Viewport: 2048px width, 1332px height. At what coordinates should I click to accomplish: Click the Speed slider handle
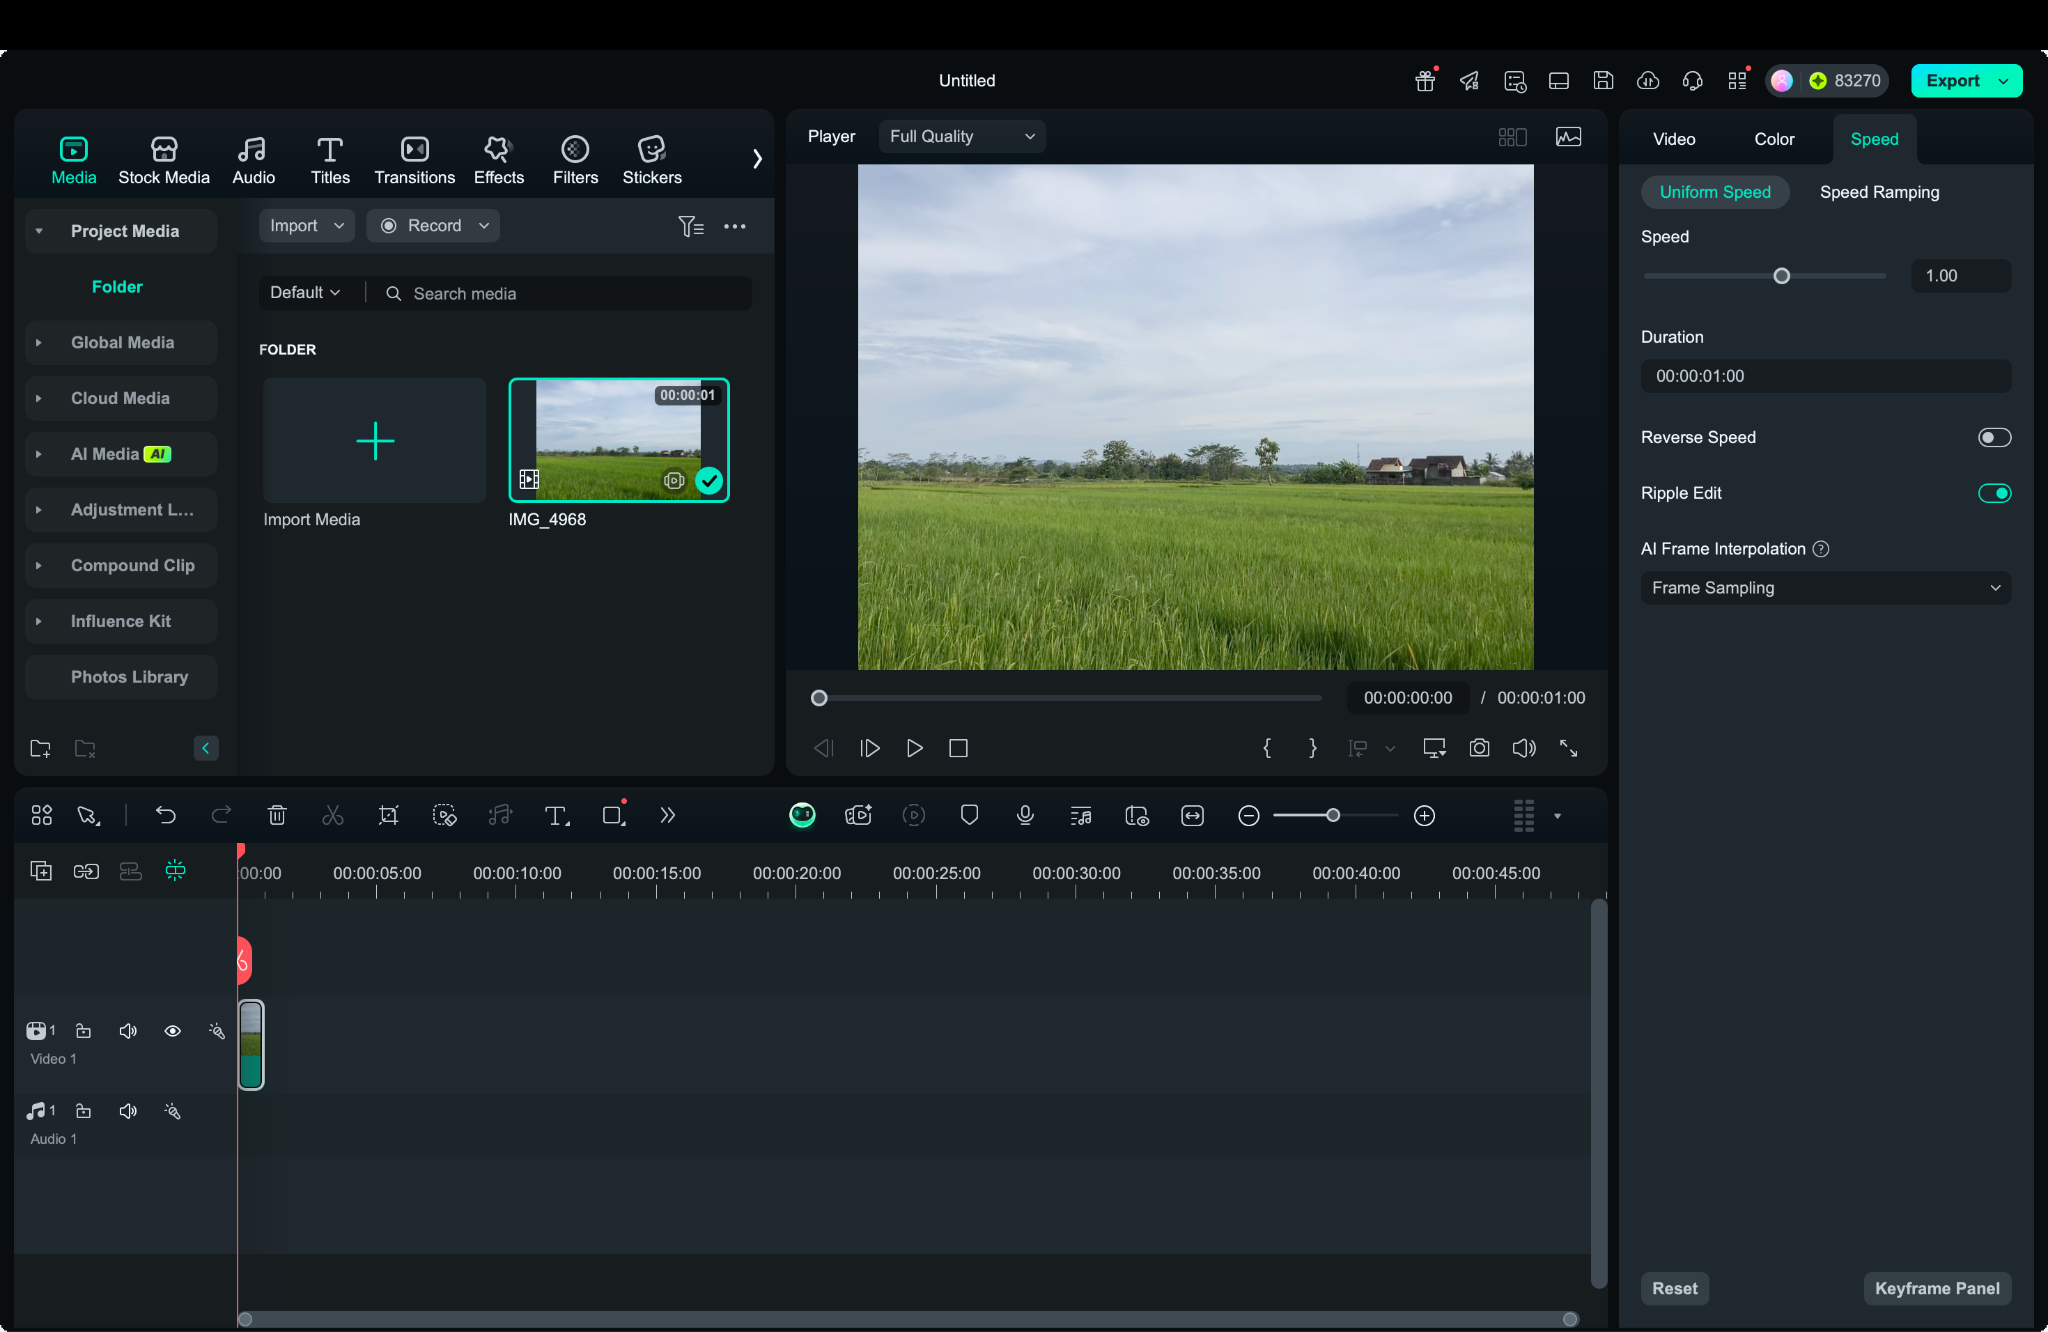click(x=1781, y=276)
